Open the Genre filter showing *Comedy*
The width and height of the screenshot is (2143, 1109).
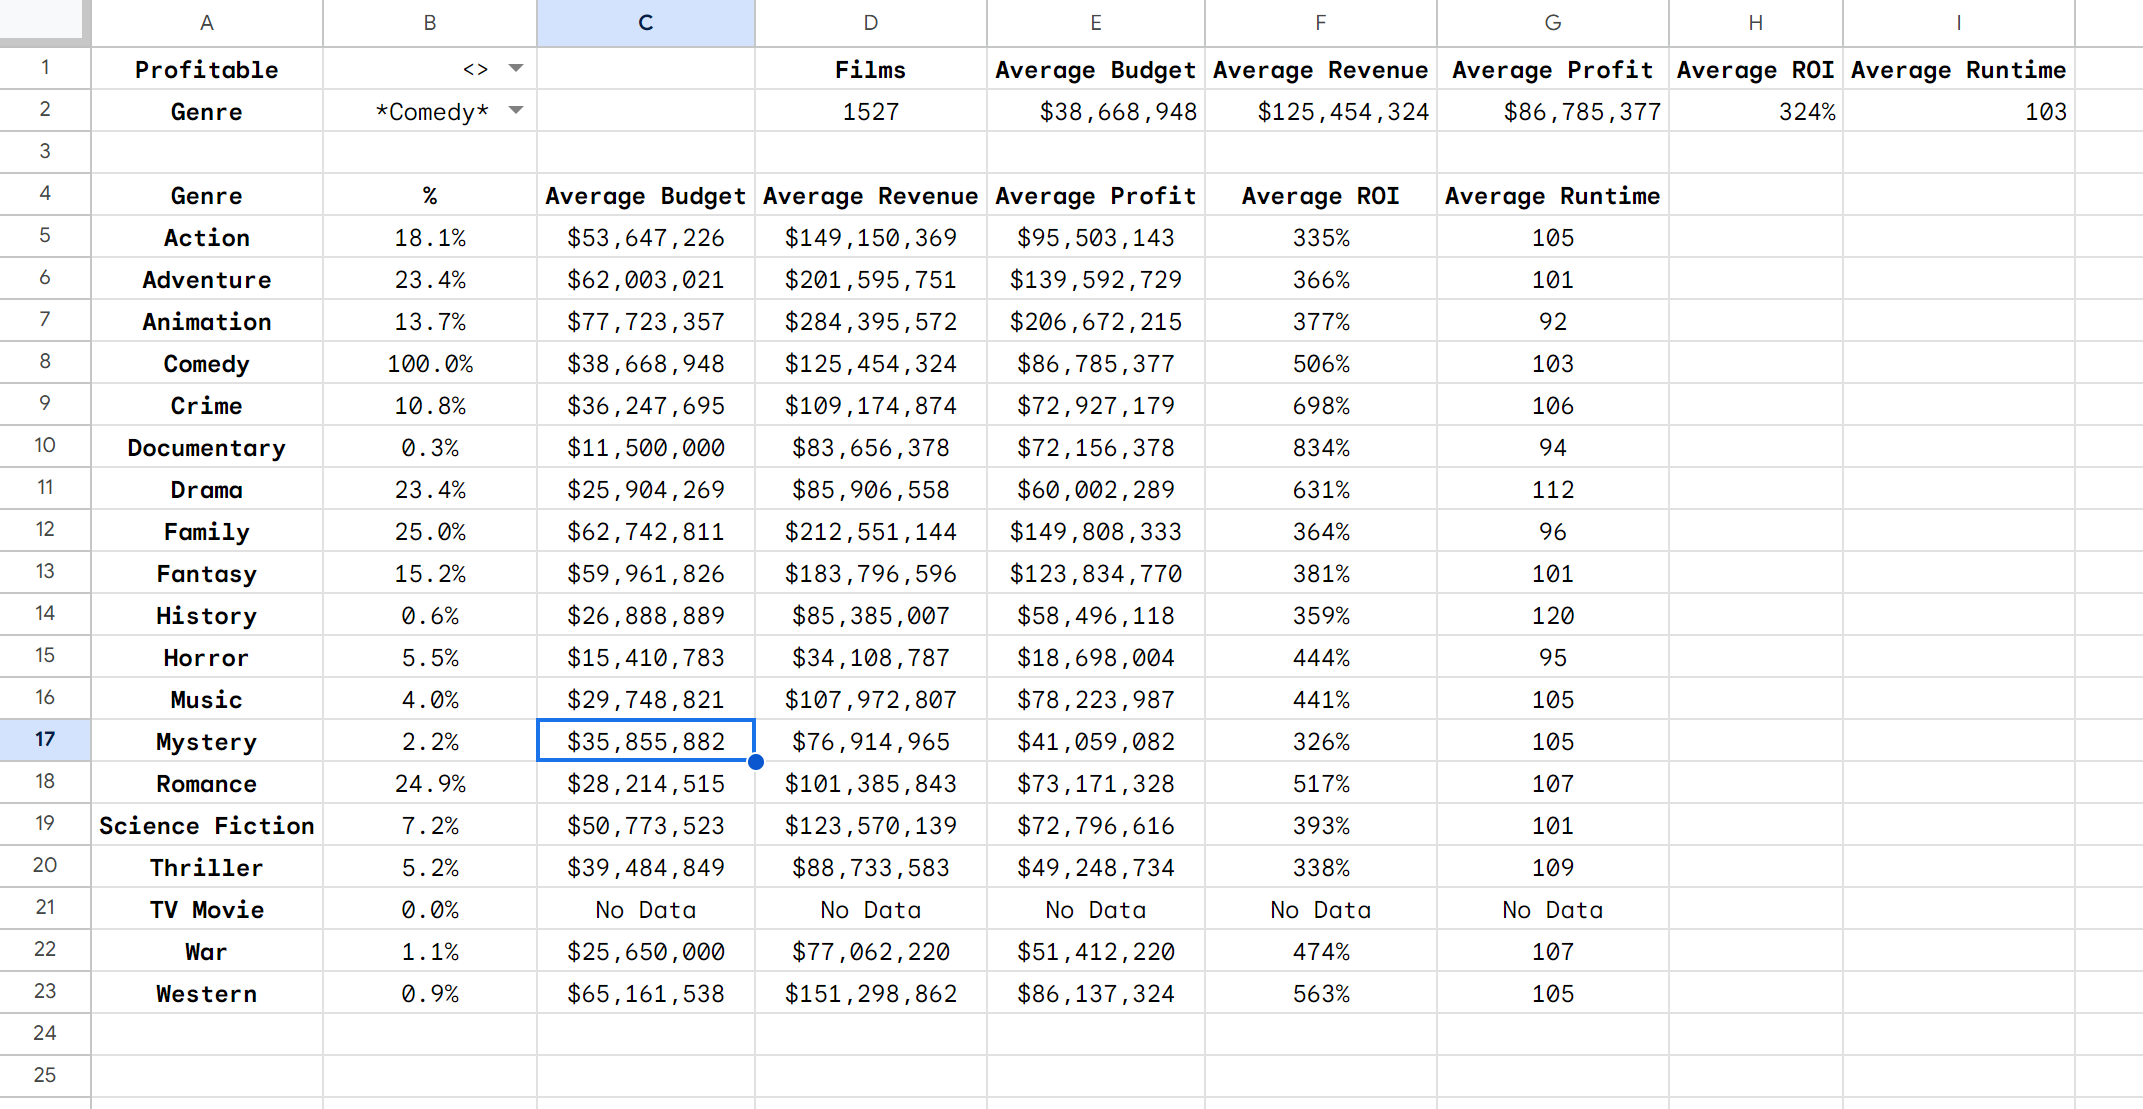[x=516, y=112]
